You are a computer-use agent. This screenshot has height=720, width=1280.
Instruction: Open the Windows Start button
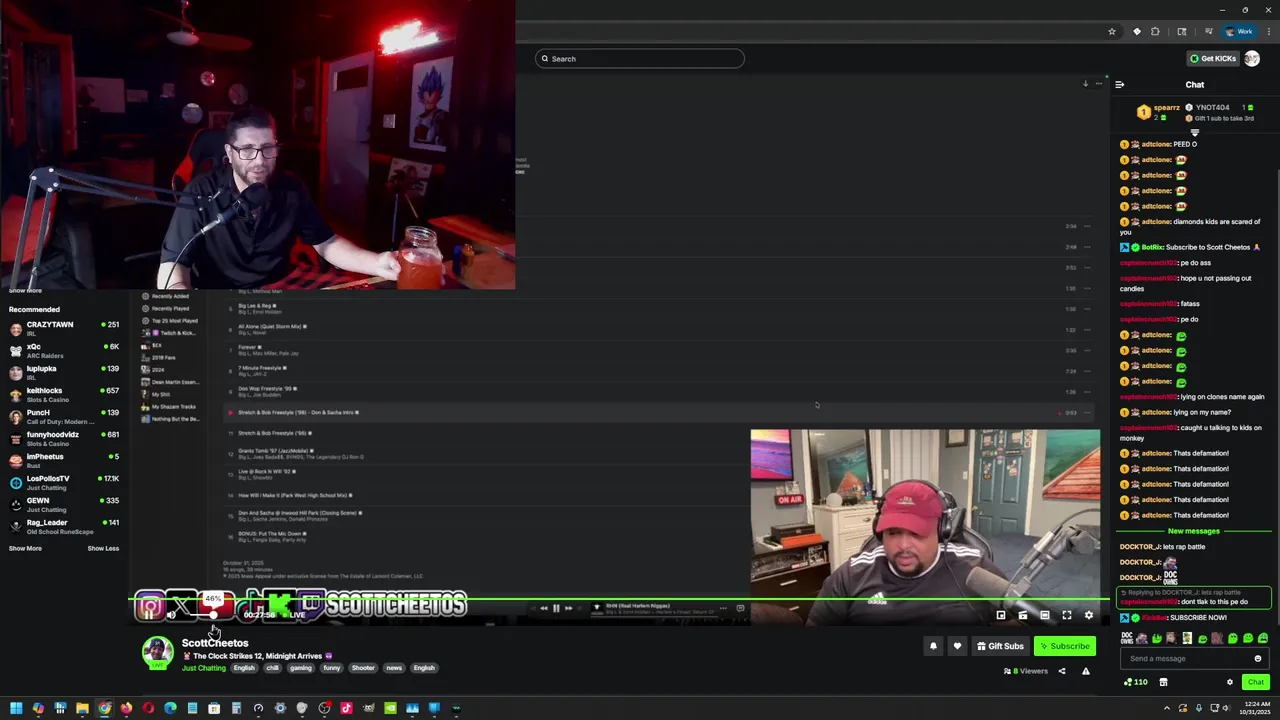[16, 708]
